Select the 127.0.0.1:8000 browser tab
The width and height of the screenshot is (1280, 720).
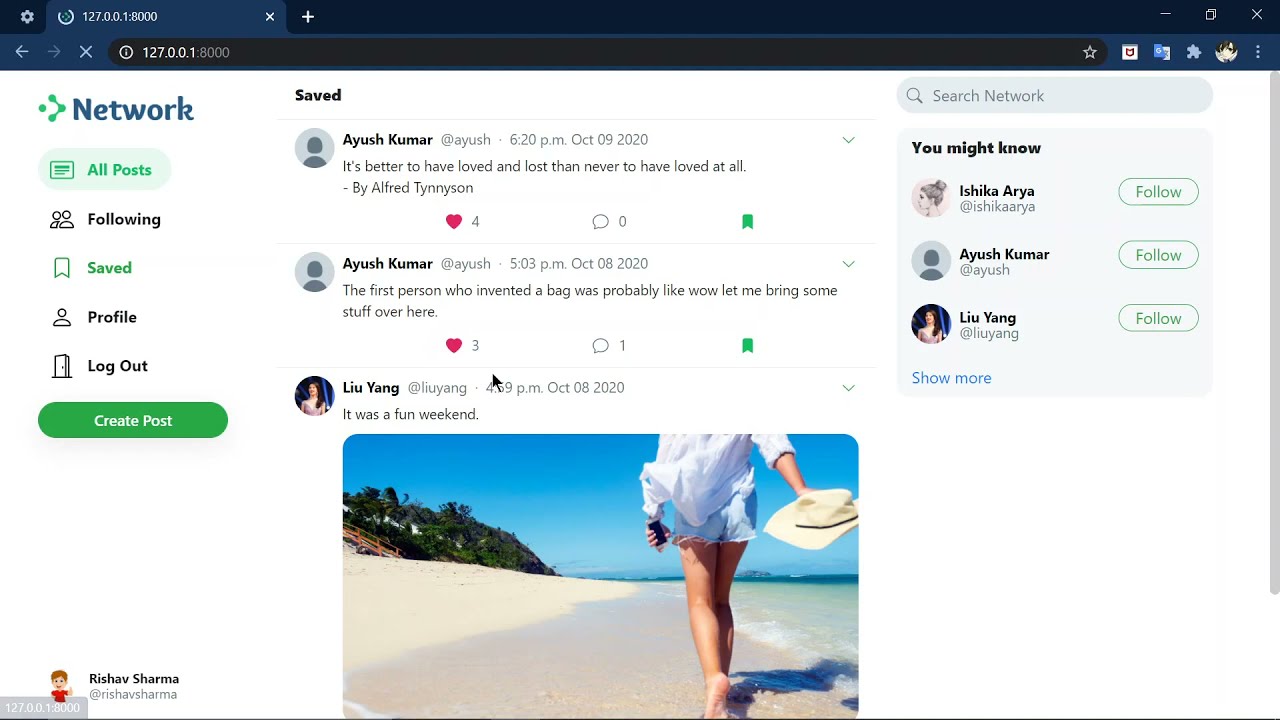point(168,17)
